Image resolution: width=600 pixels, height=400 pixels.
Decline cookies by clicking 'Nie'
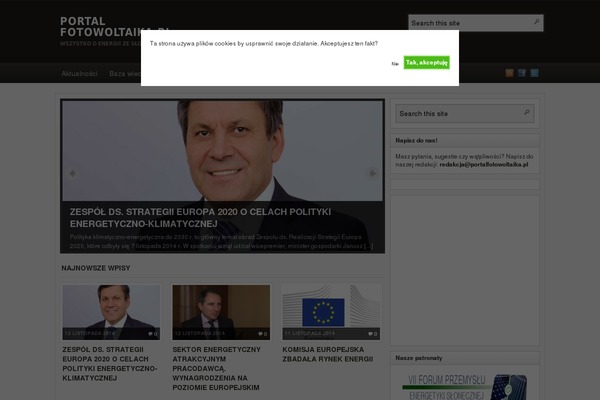coord(395,64)
